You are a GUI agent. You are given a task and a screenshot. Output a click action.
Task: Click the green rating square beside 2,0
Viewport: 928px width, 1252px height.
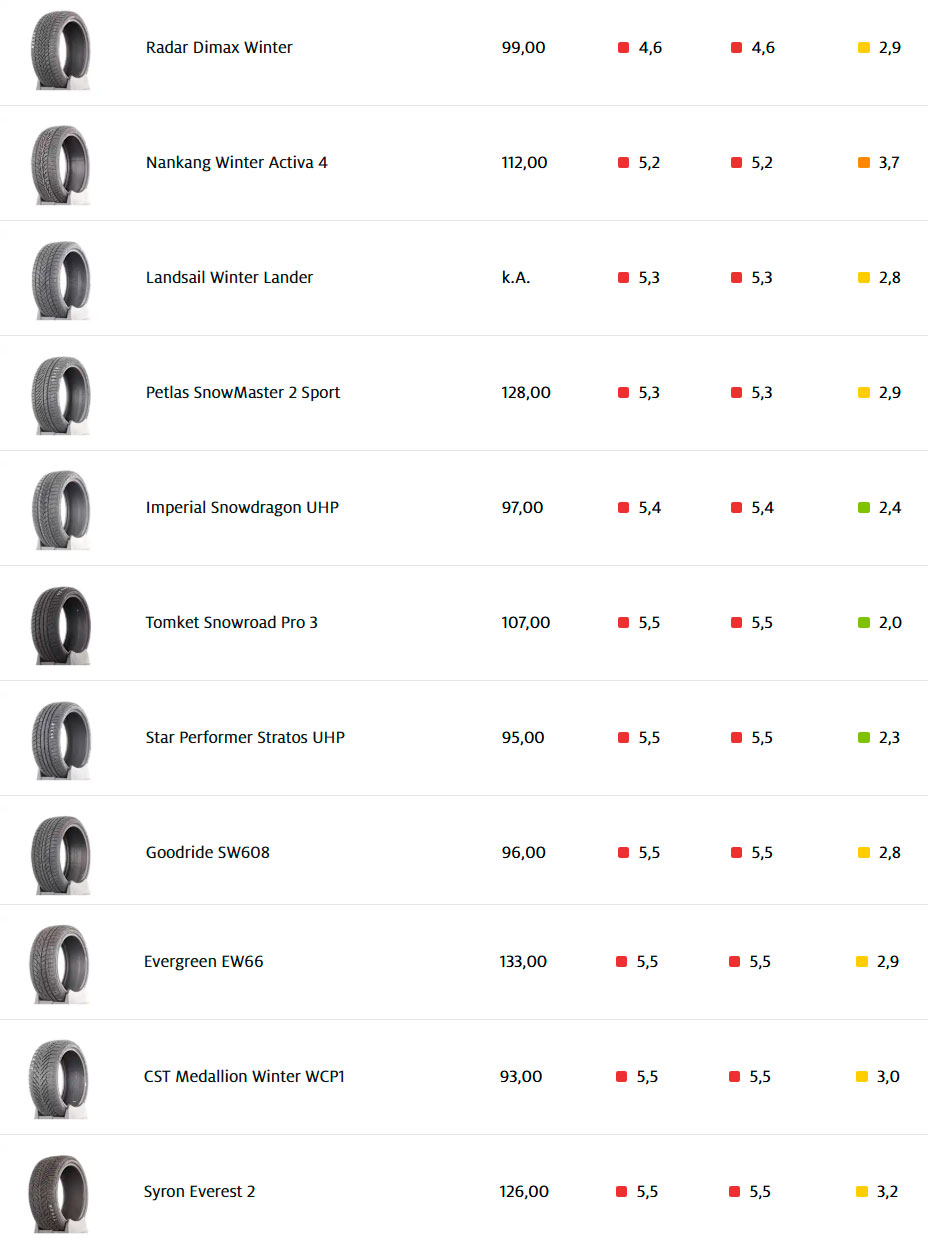[x=864, y=623]
